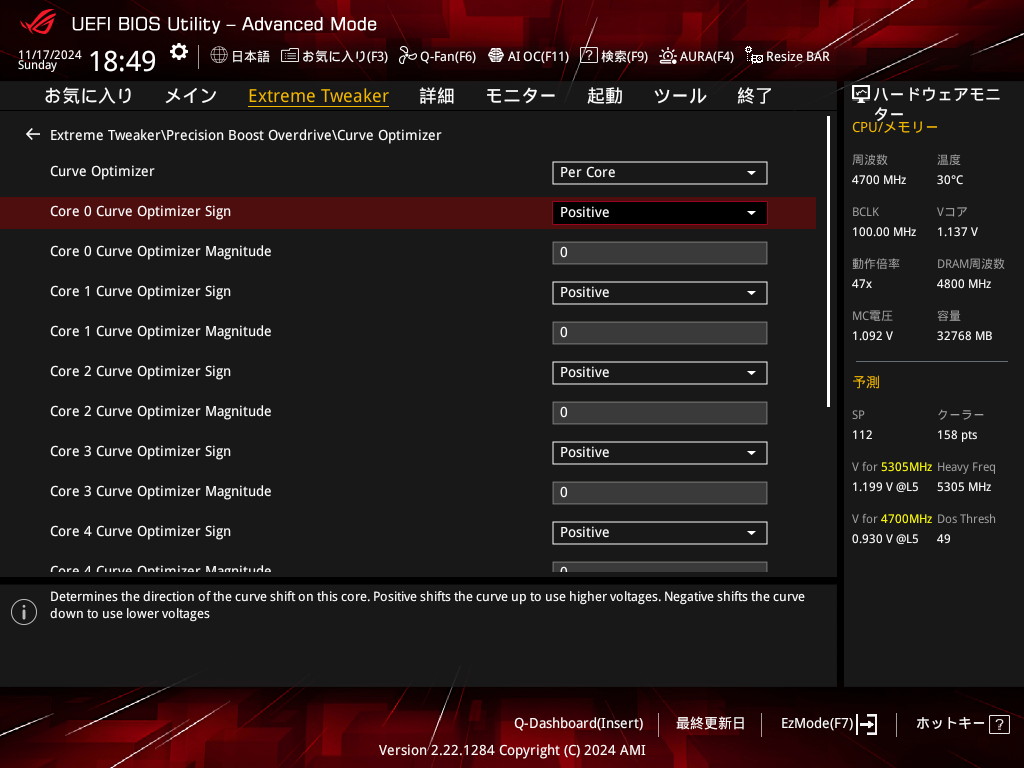The image size is (1024, 768).
Task: Click the breadcrumb path text
Action: point(246,135)
